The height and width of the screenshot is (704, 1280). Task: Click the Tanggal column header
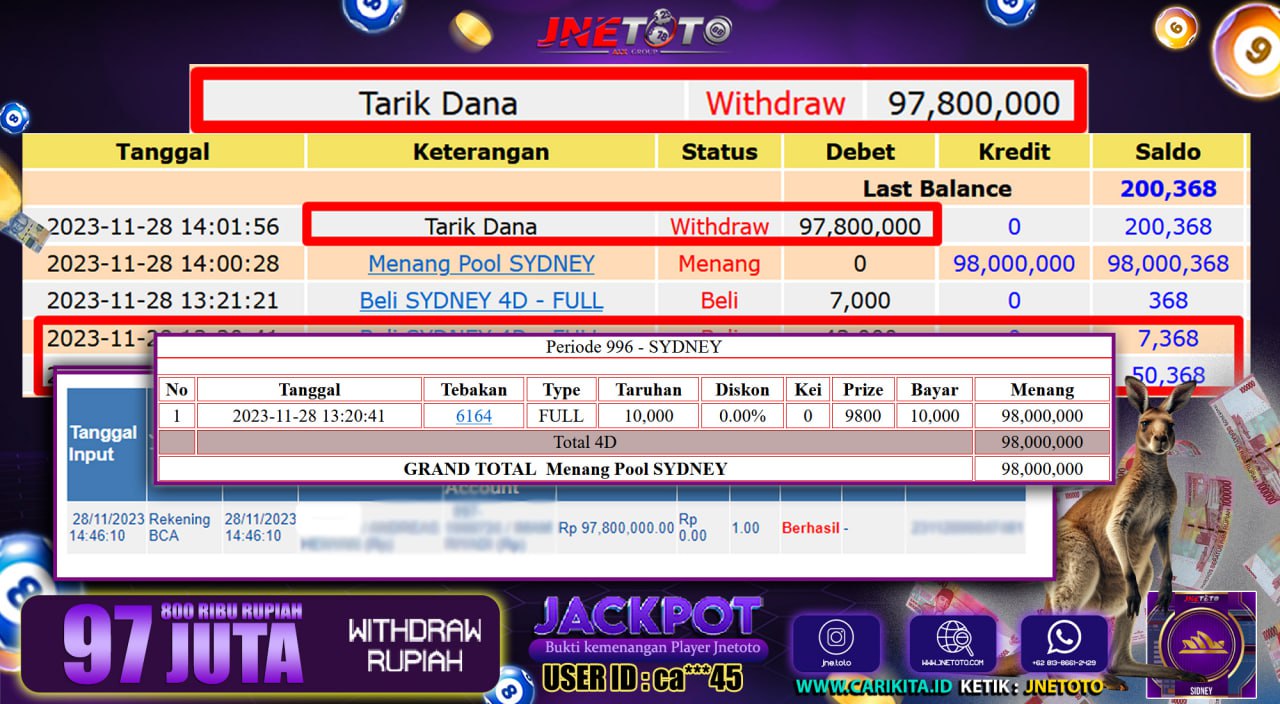tap(163, 152)
